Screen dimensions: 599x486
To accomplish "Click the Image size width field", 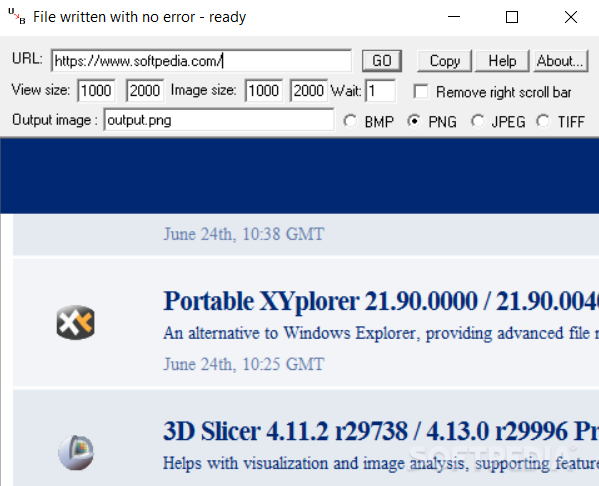I will point(264,91).
